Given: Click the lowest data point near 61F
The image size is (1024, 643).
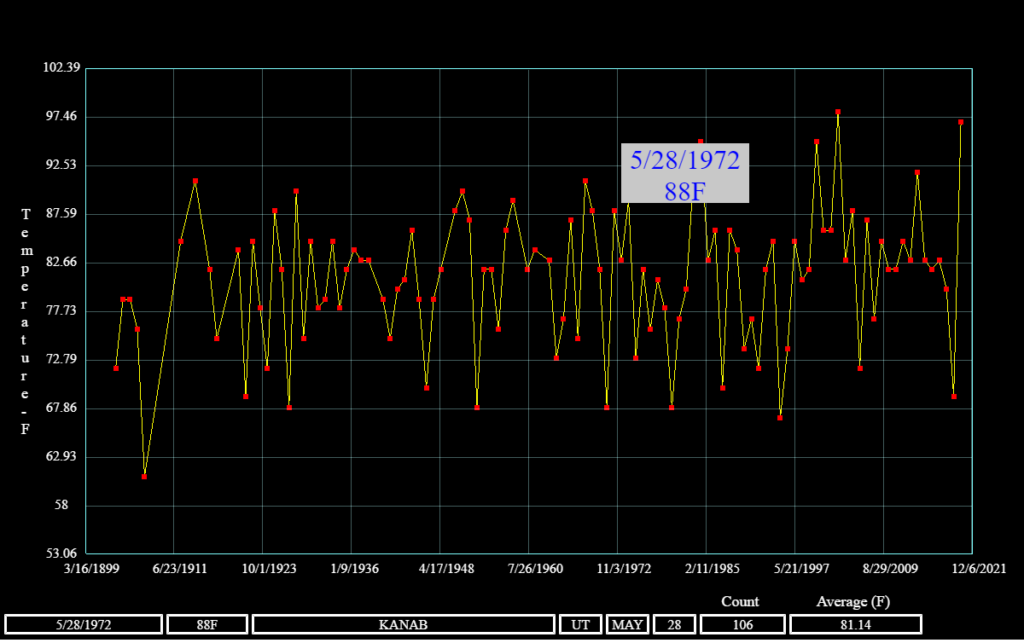Looking at the screenshot, I should coord(144,477).
